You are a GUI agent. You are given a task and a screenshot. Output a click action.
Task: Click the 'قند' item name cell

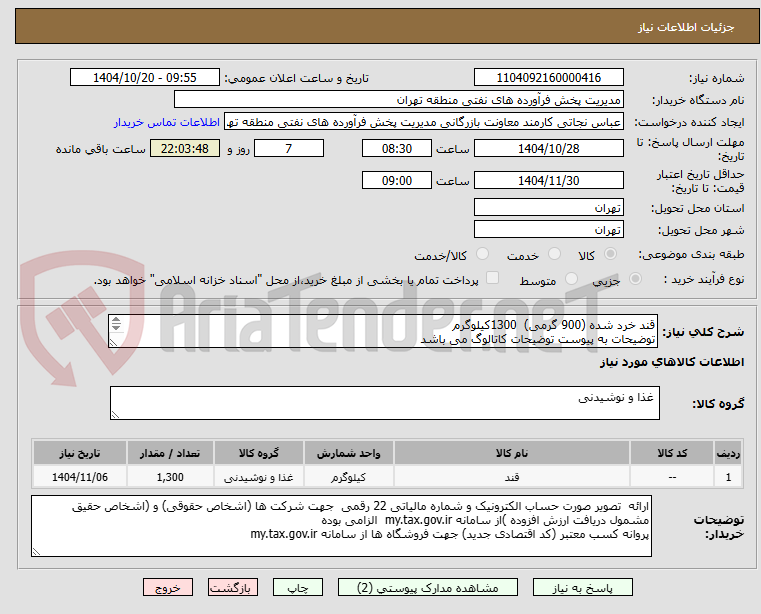pos(512,477)
